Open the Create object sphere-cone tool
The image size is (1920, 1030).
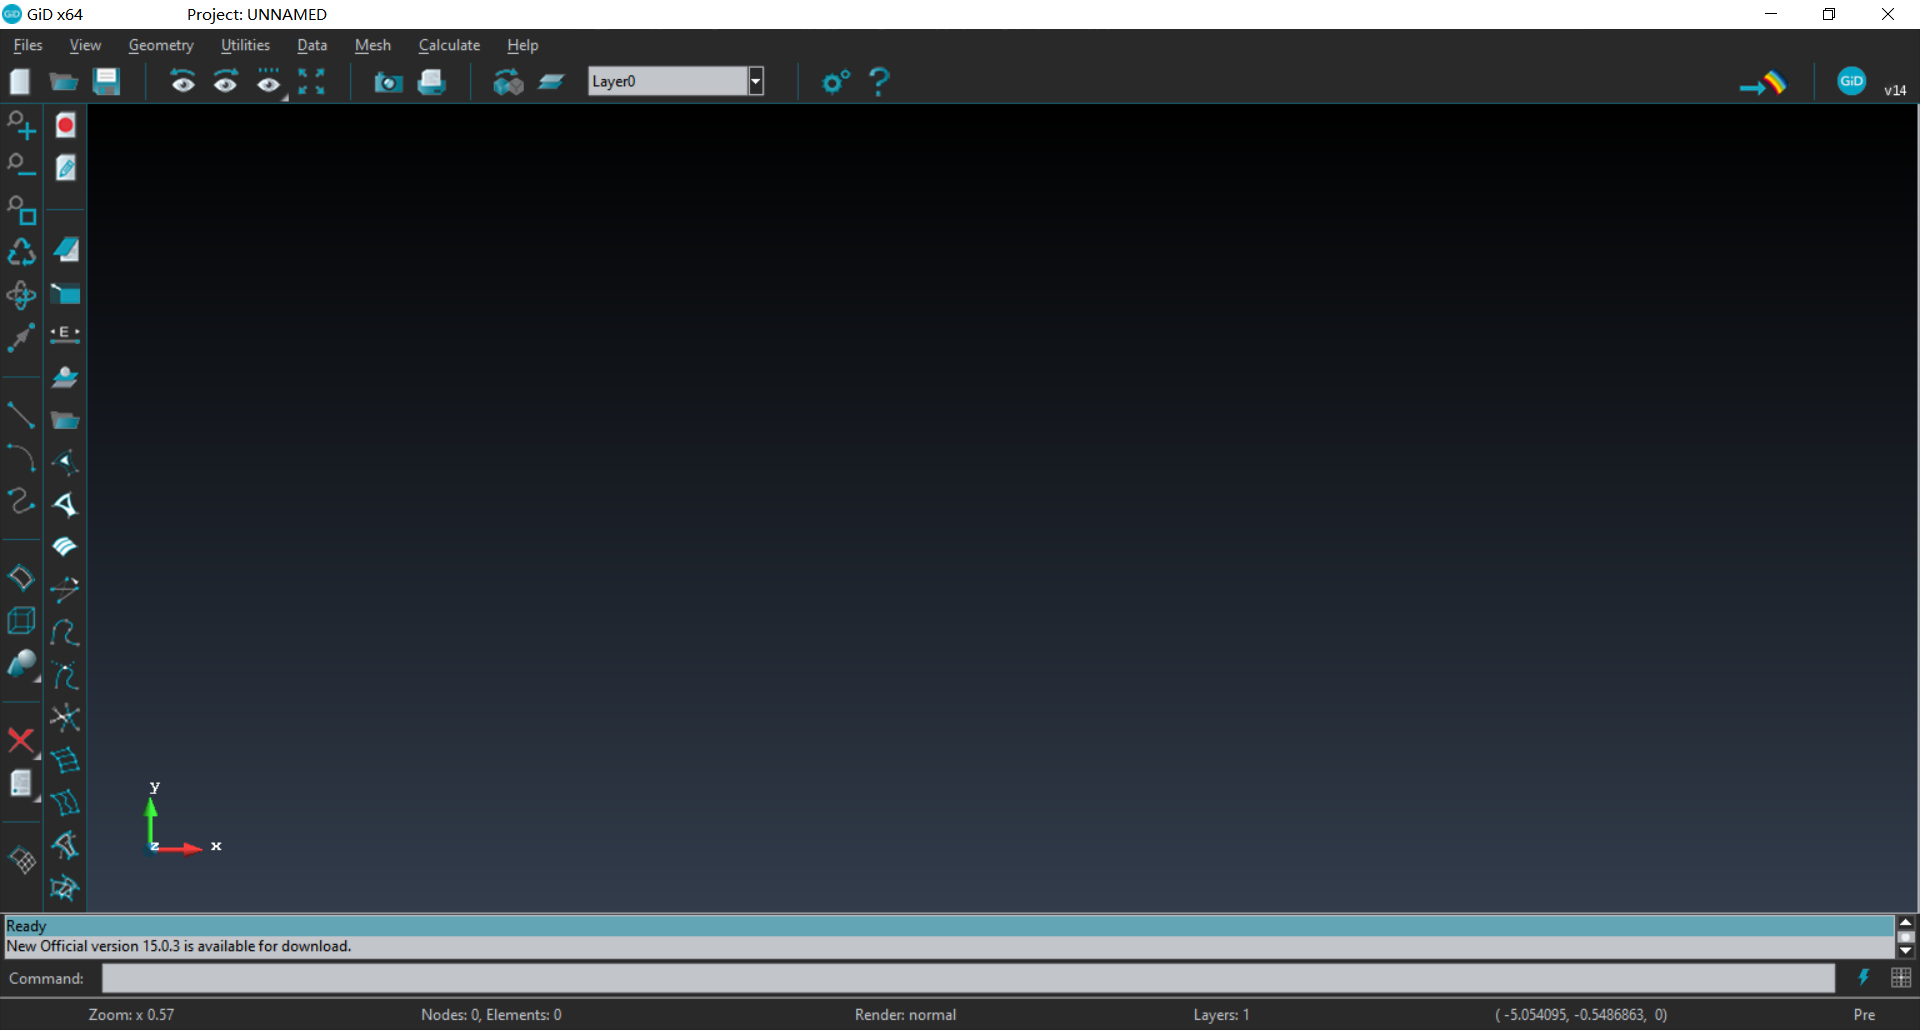tap(21, 664)
